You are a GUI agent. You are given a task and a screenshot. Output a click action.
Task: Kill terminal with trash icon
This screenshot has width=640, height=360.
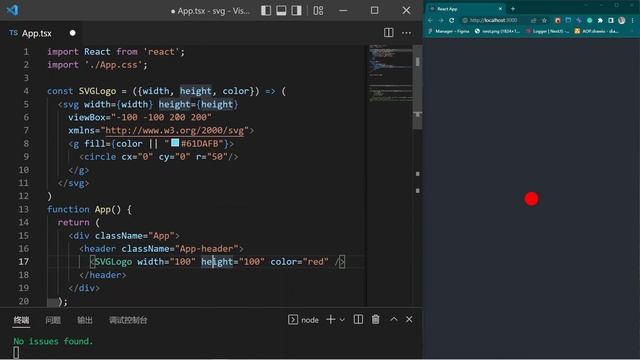[376, 320]
